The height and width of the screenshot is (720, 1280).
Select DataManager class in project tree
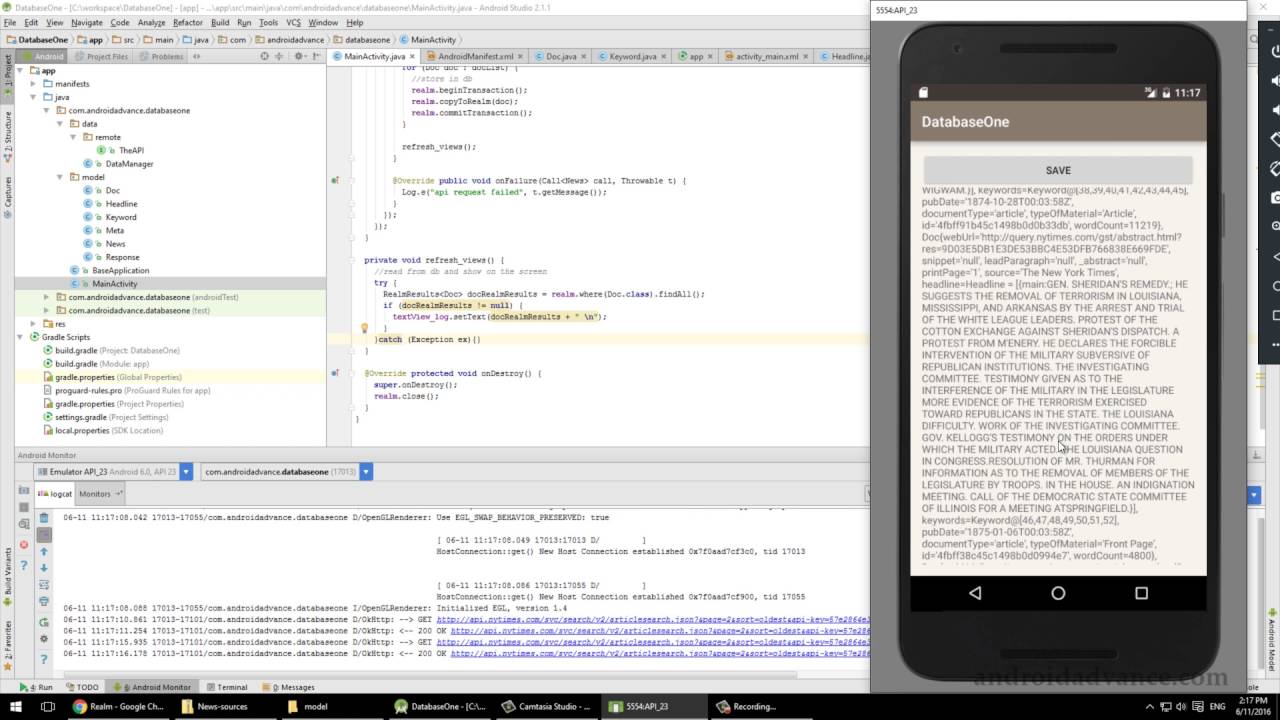click(129, 164)
